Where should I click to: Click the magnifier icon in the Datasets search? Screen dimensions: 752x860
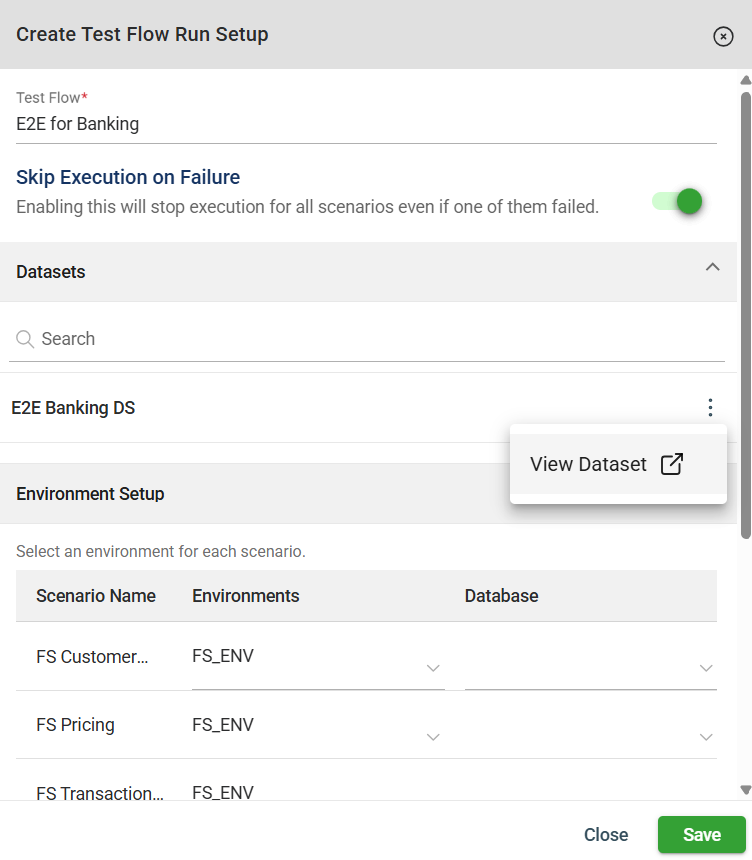26,339
